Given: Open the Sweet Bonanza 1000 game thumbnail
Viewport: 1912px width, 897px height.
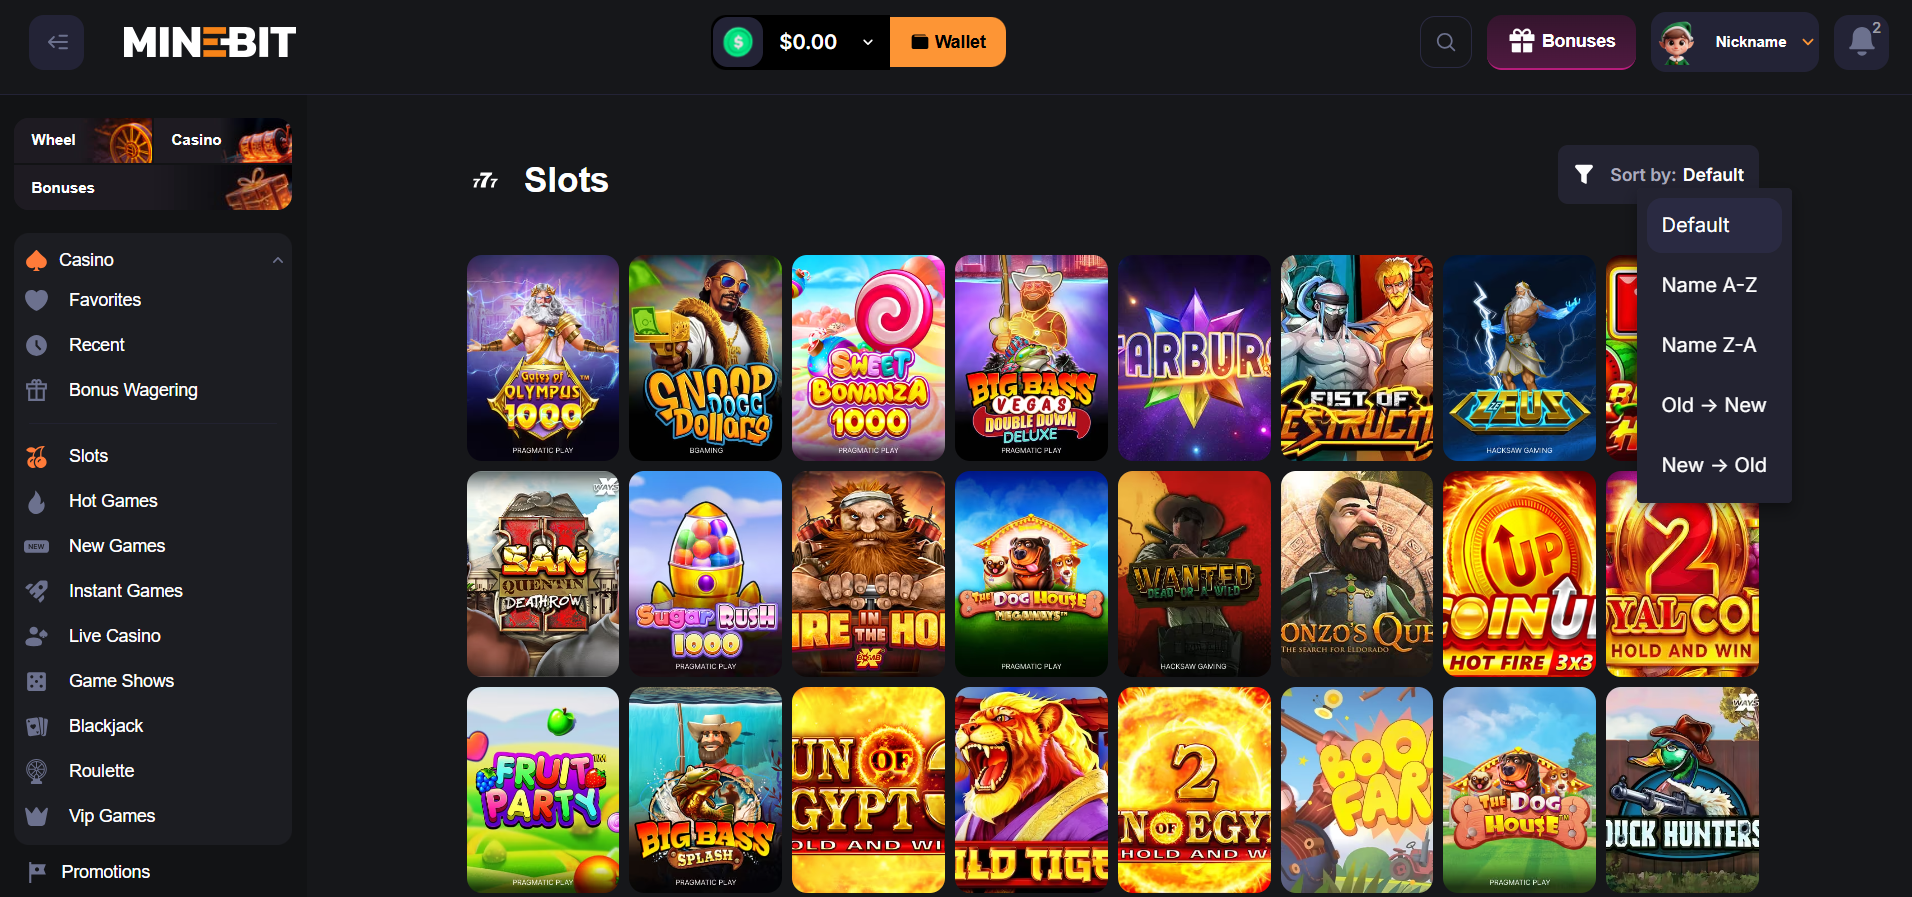Looking at the screenshot, I should coord(868,358).
